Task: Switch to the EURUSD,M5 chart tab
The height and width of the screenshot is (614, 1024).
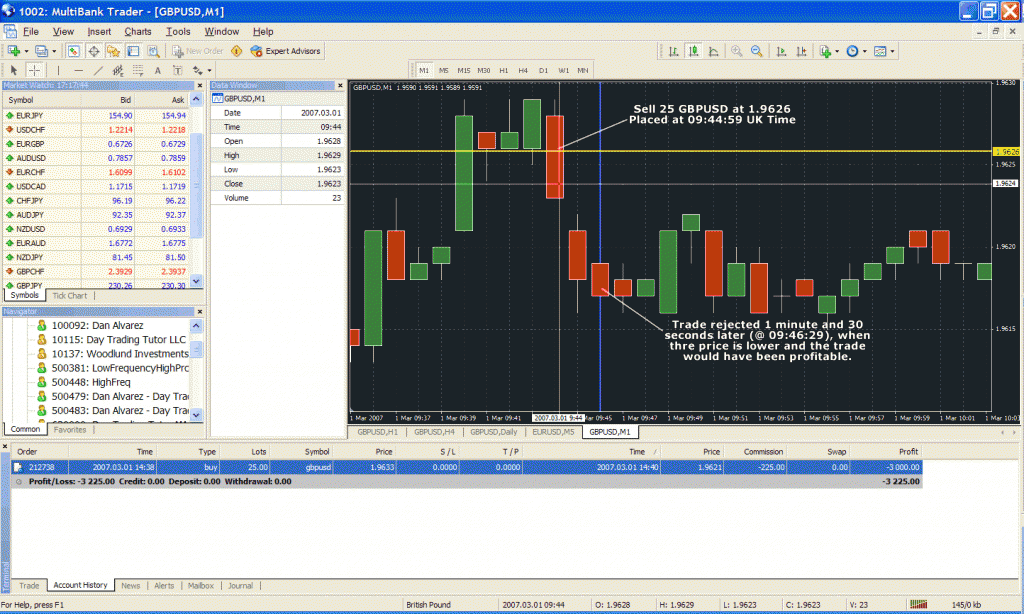Action: click(x=552, y=432)
